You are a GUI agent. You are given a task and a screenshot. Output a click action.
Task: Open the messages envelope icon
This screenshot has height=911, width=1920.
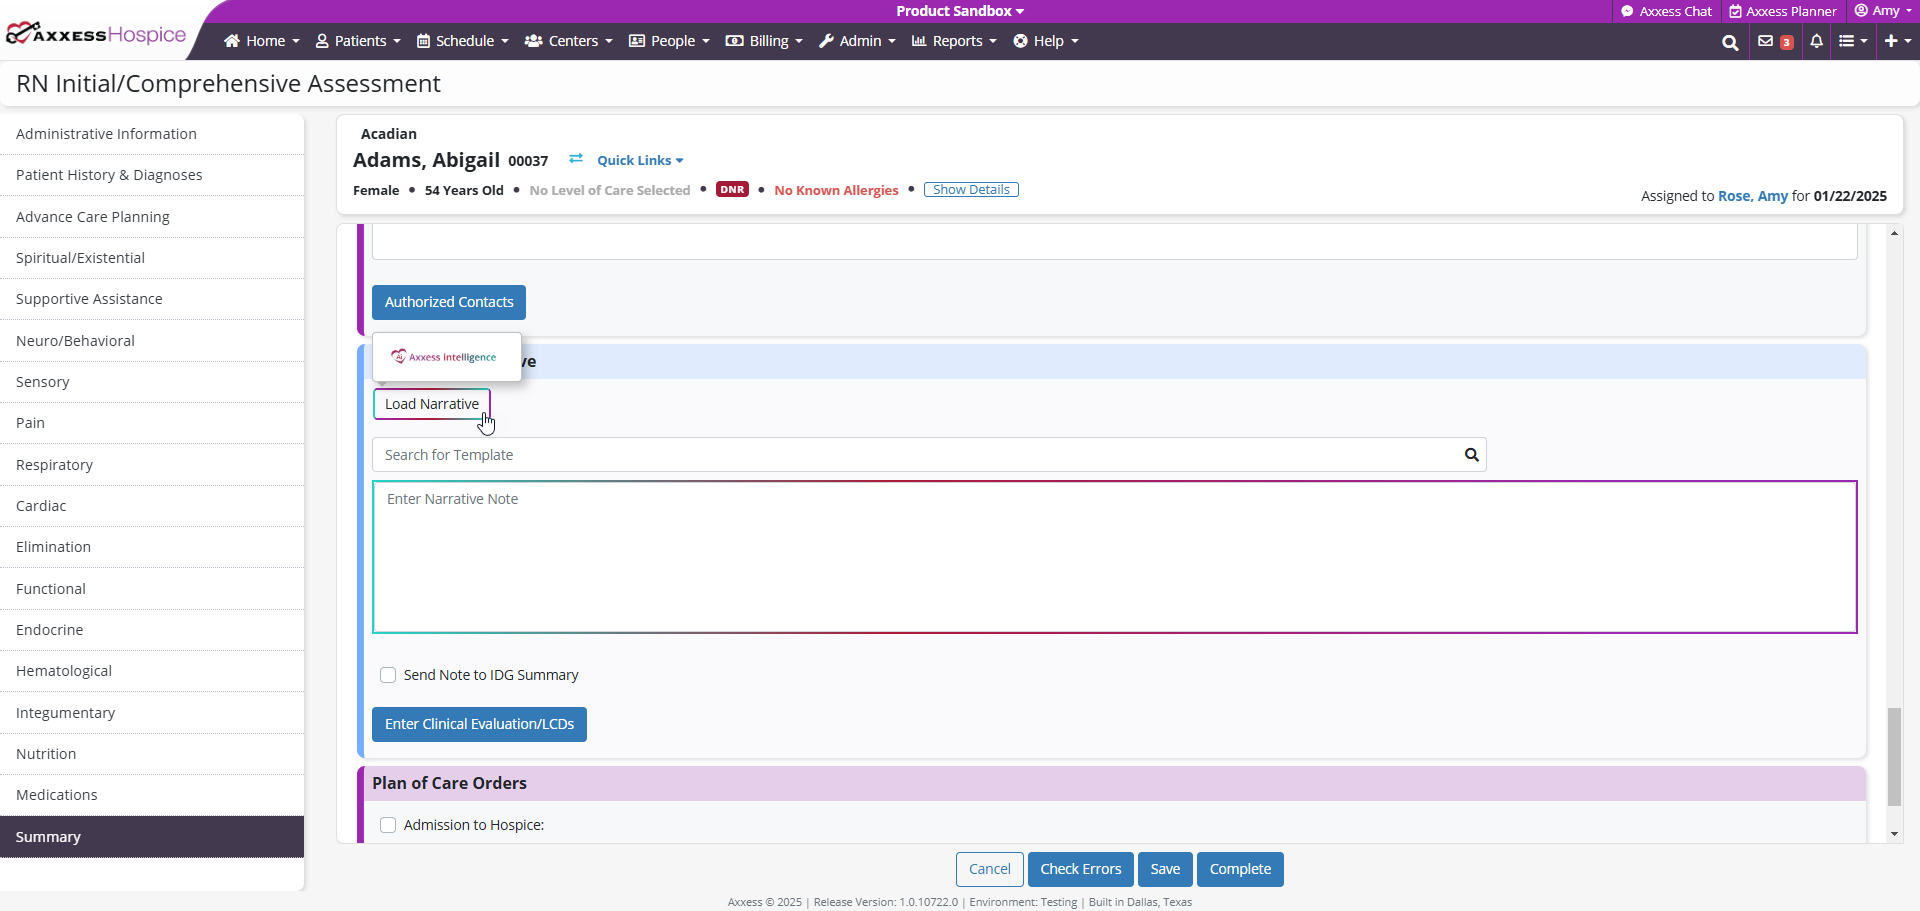[1765, 41]
